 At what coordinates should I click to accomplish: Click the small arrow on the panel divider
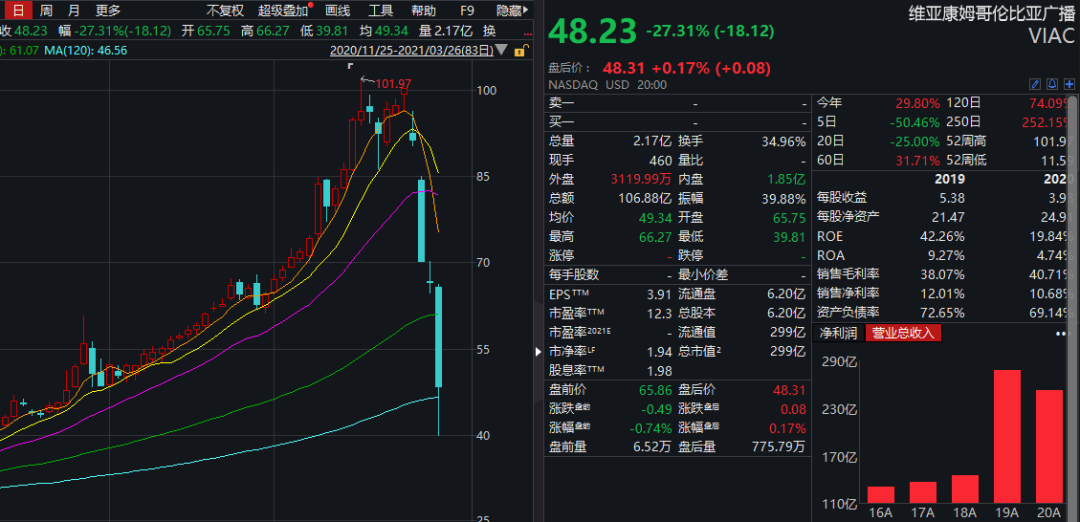(x=540, y=351)
